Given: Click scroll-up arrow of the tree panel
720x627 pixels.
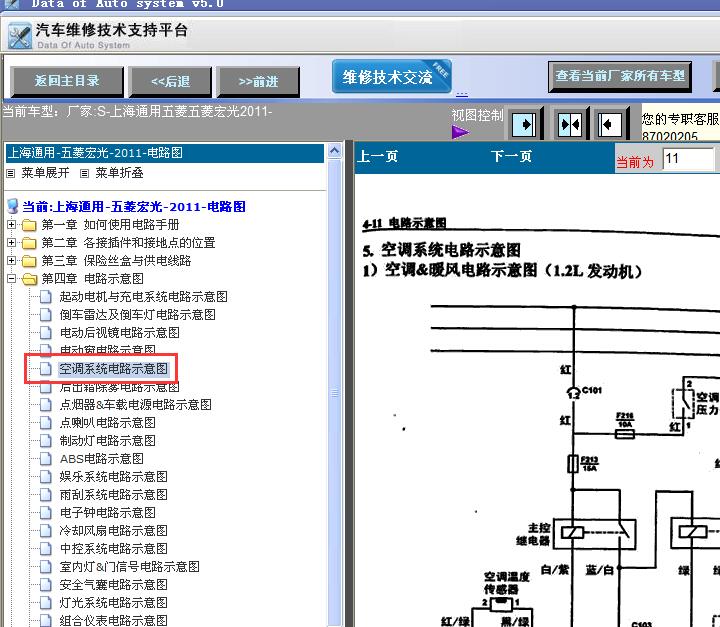Looking at the screenshot, I should (335, 151).
